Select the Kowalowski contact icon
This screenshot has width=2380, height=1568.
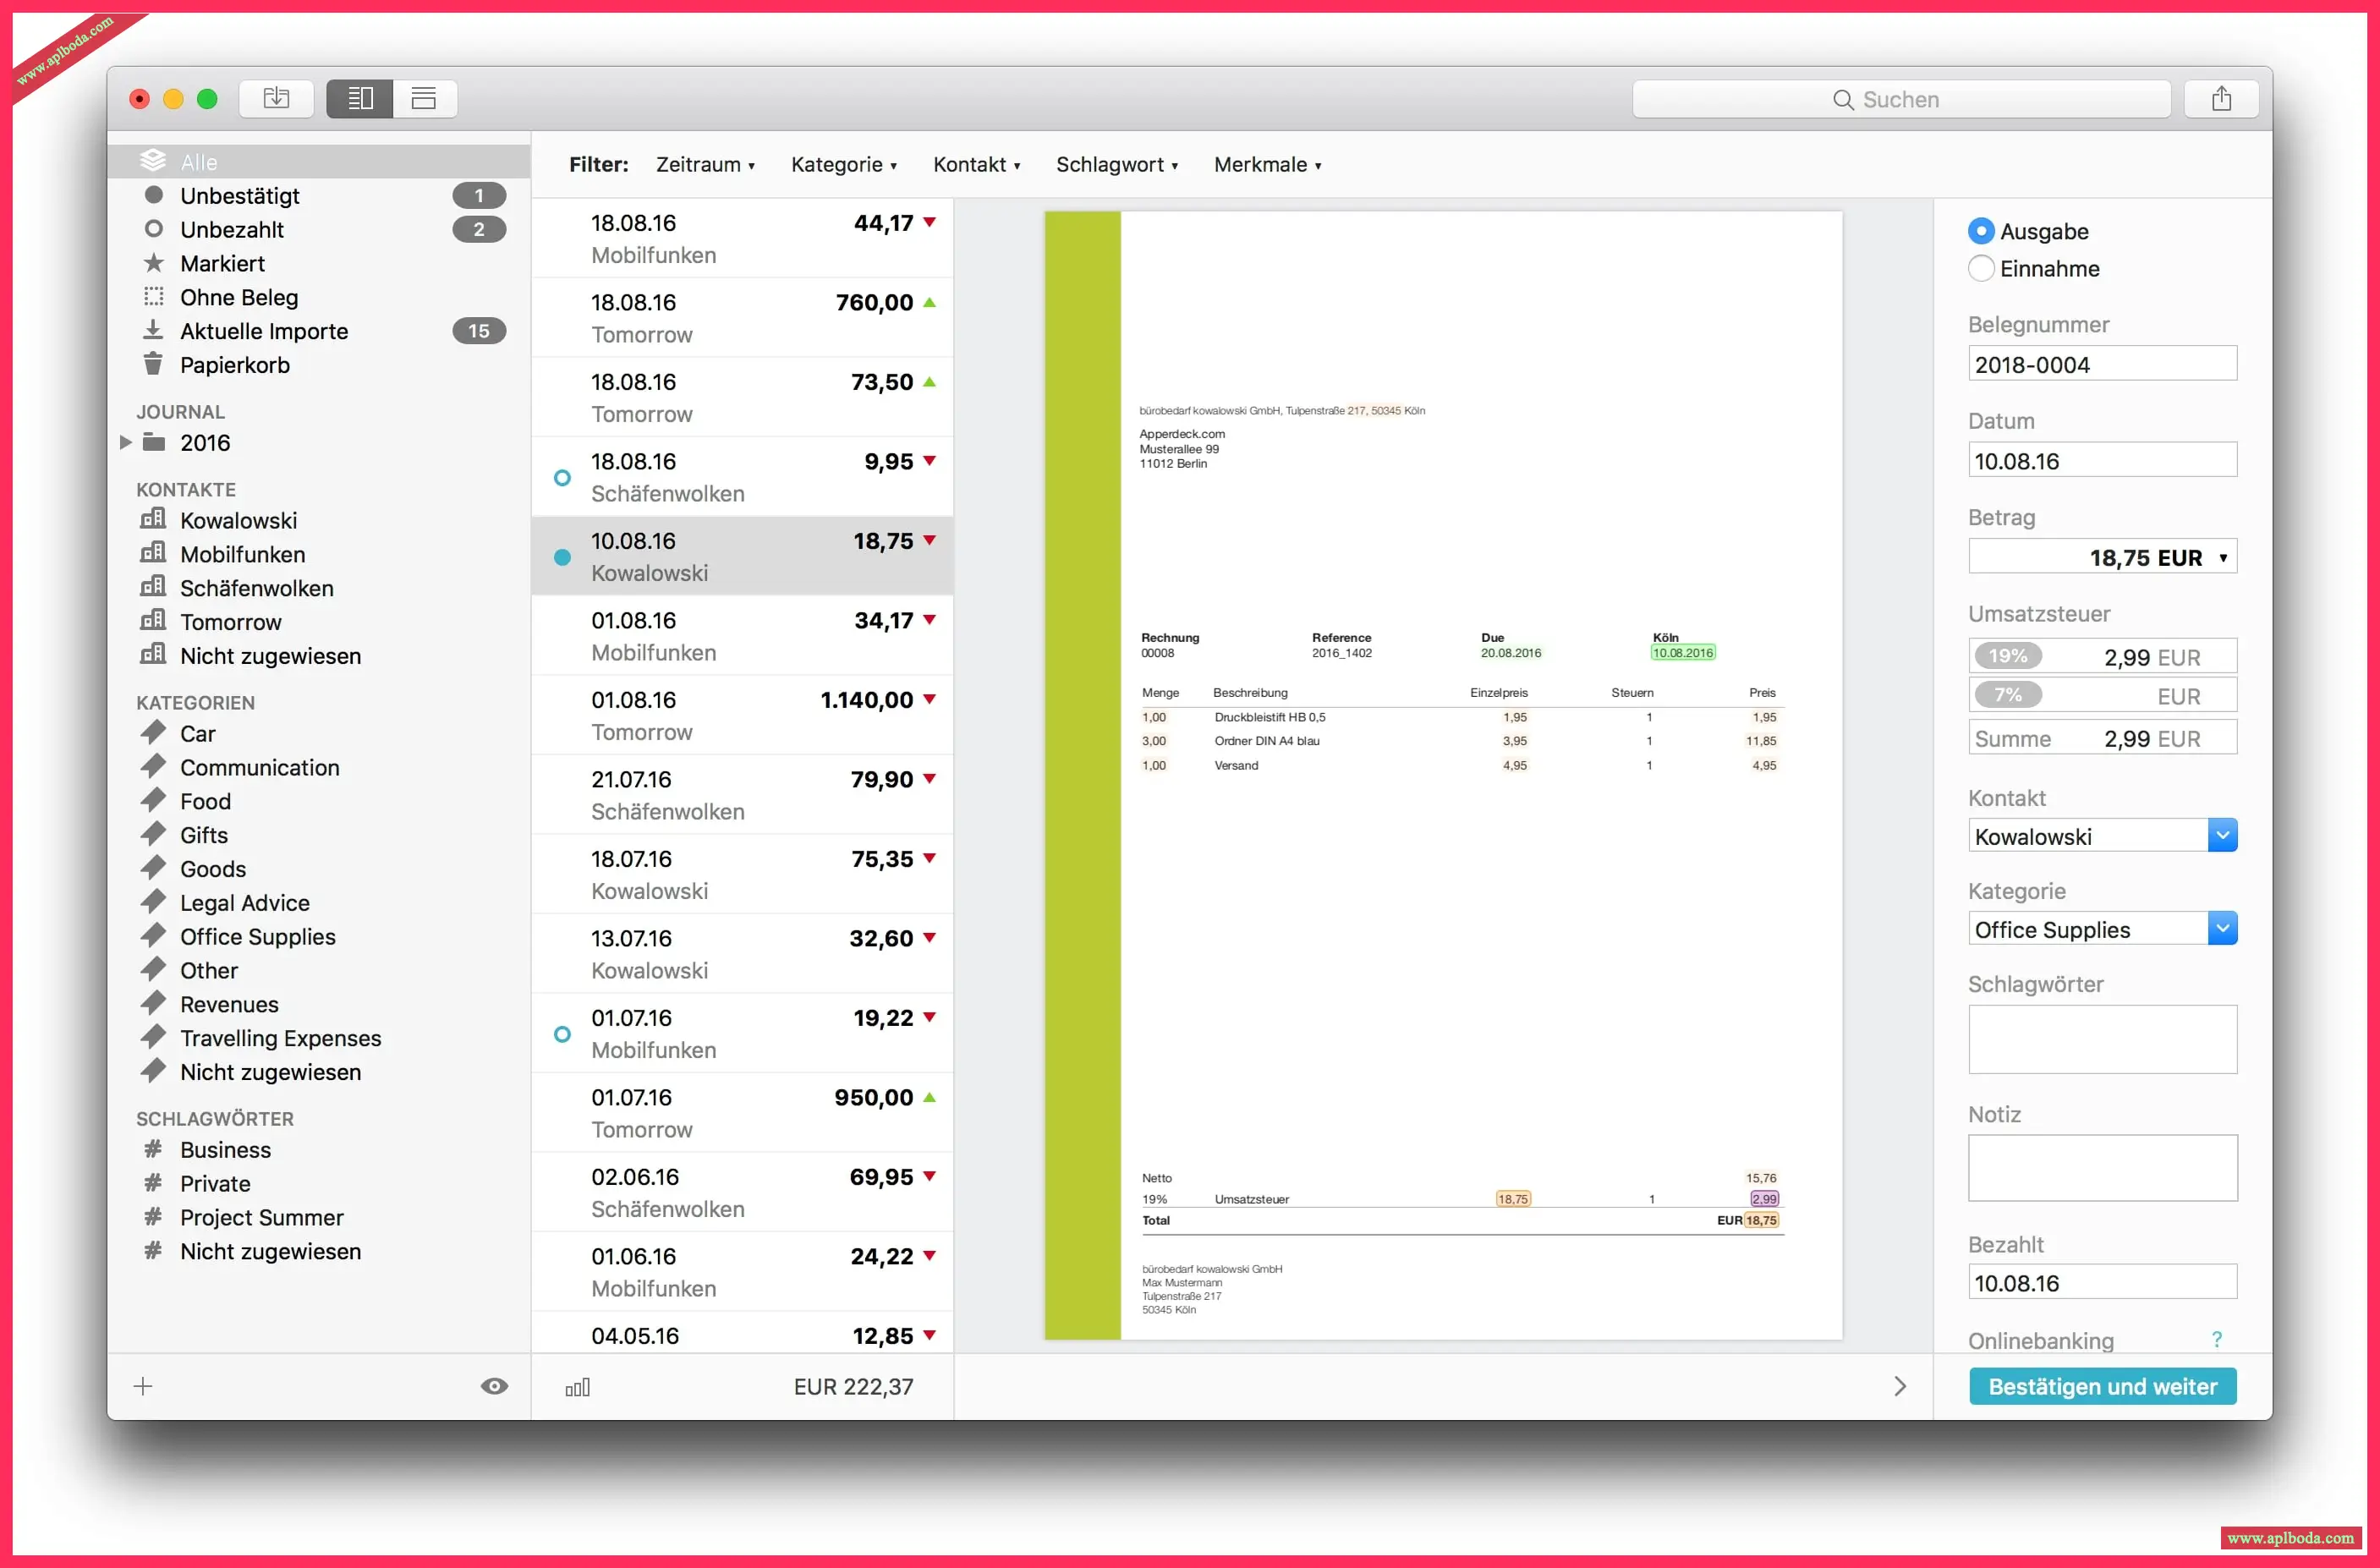(x=153, y=519)
